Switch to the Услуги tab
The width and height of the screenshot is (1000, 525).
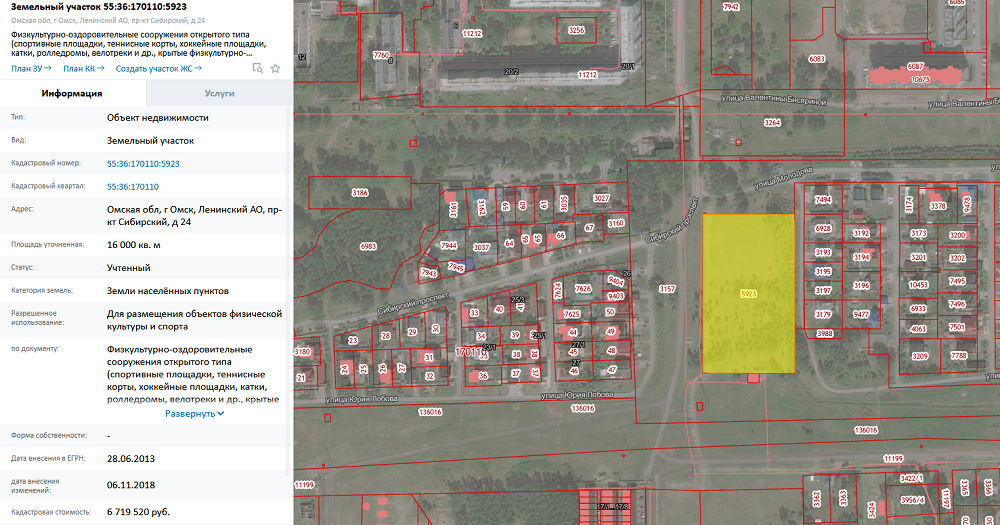[219, 93]
